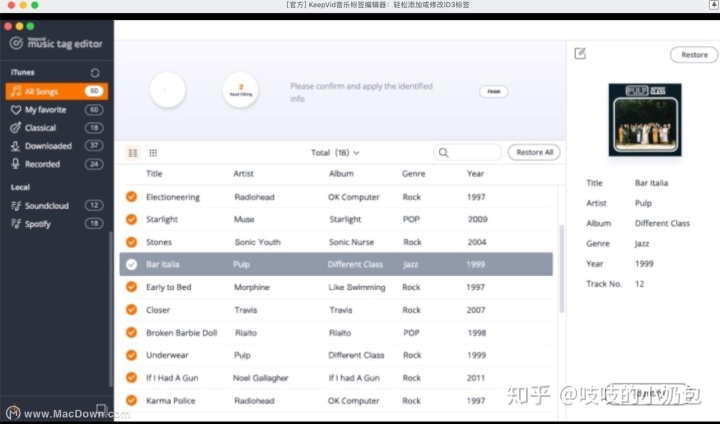720x424 pixels.
Task: Uncheck the Starlight song checkbox
Action: pyautogui.click(x=131, y=219)
